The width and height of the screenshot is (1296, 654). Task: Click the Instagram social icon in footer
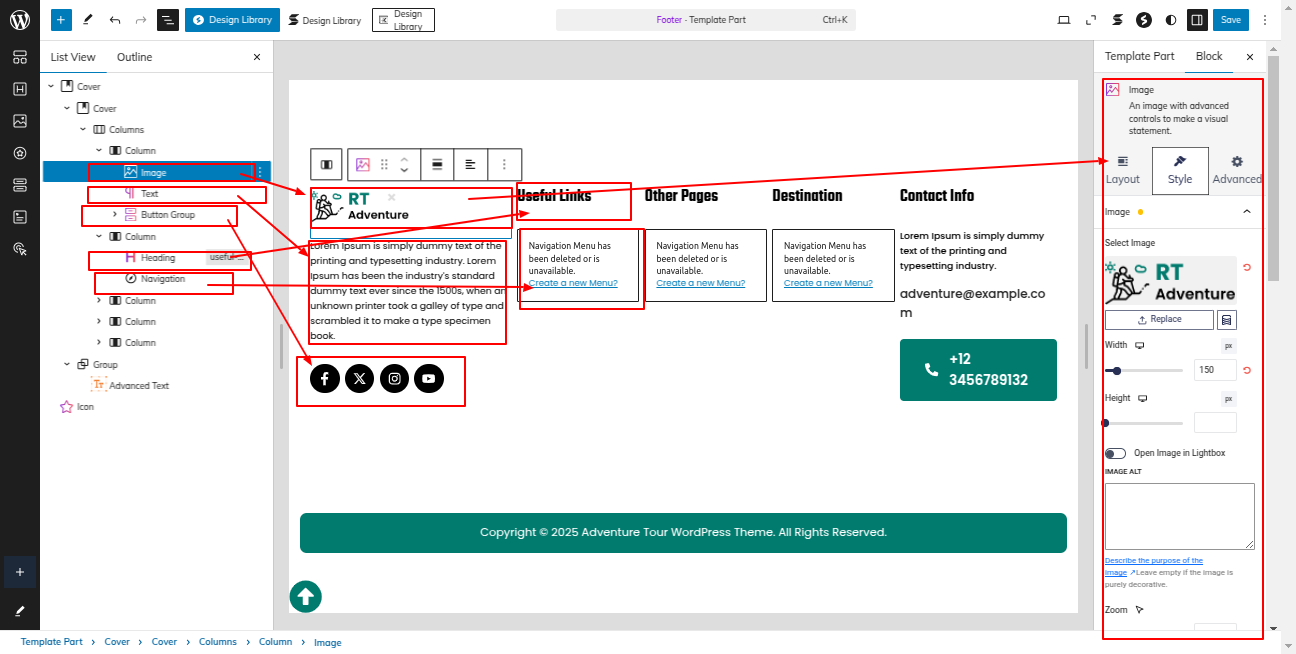pos(394,379)
